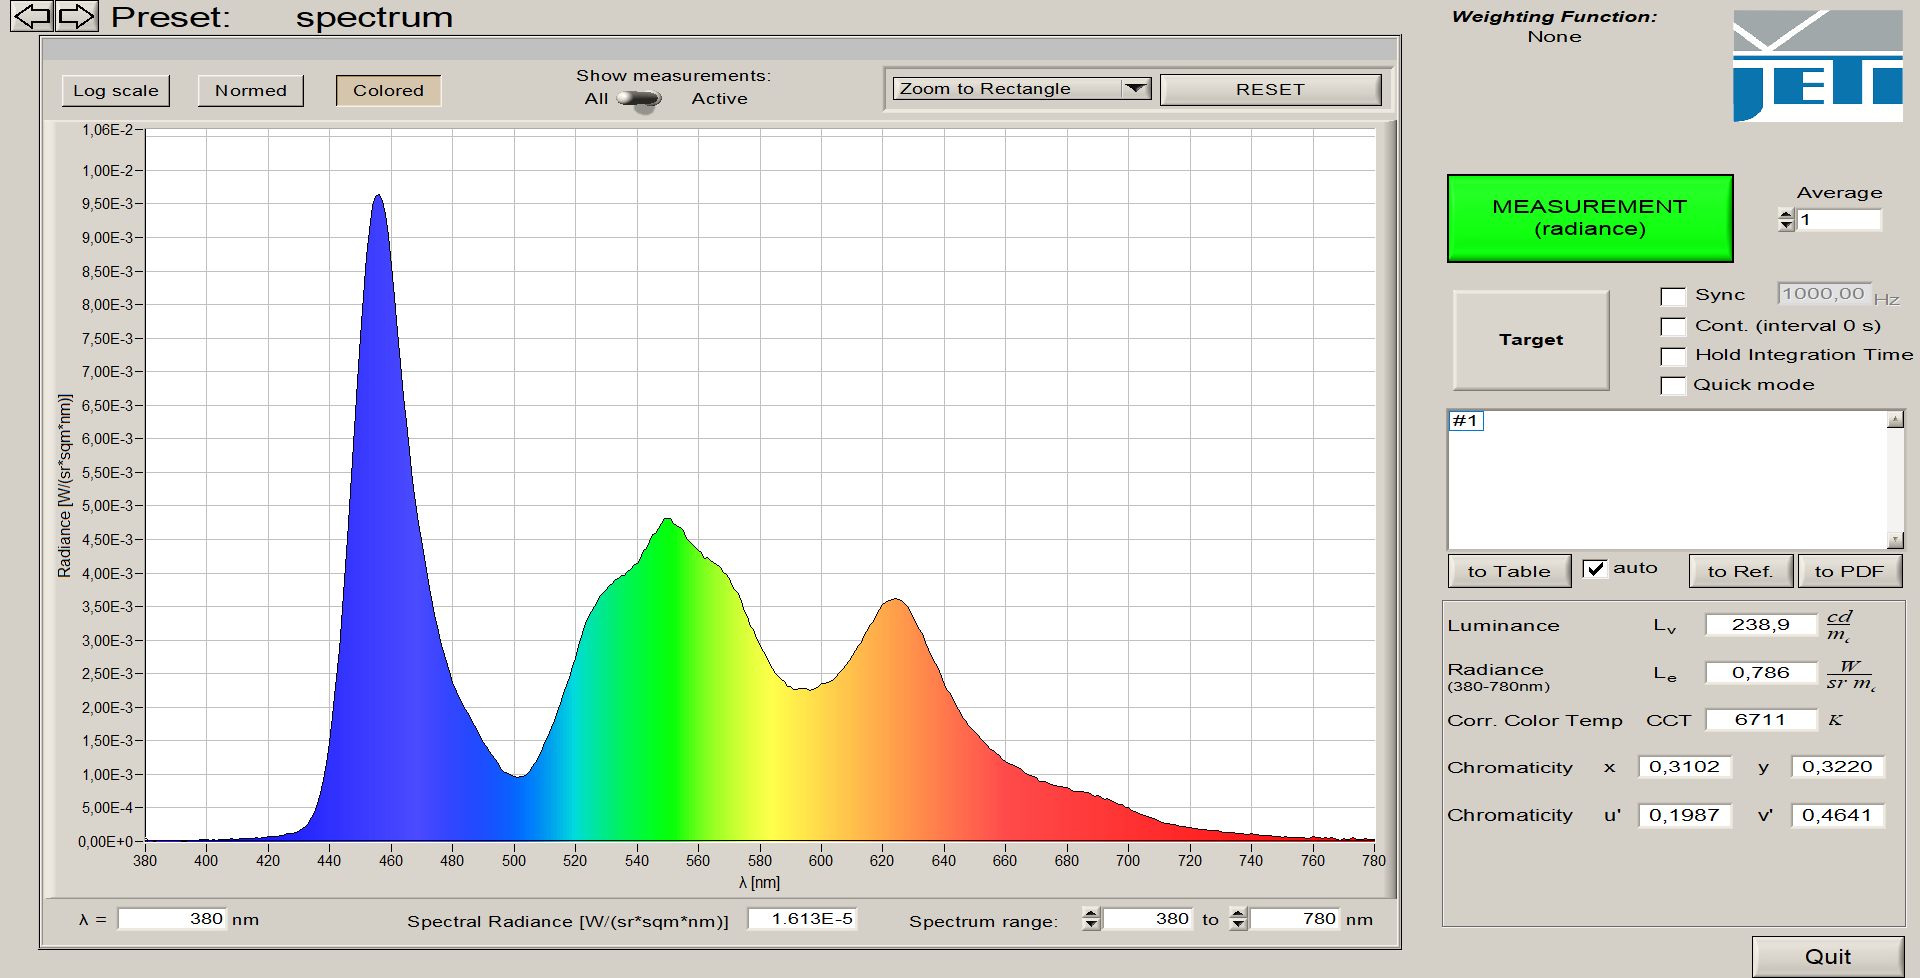Click the Radiance value 0,786
1920x978 pixels.
point(1761,673)
